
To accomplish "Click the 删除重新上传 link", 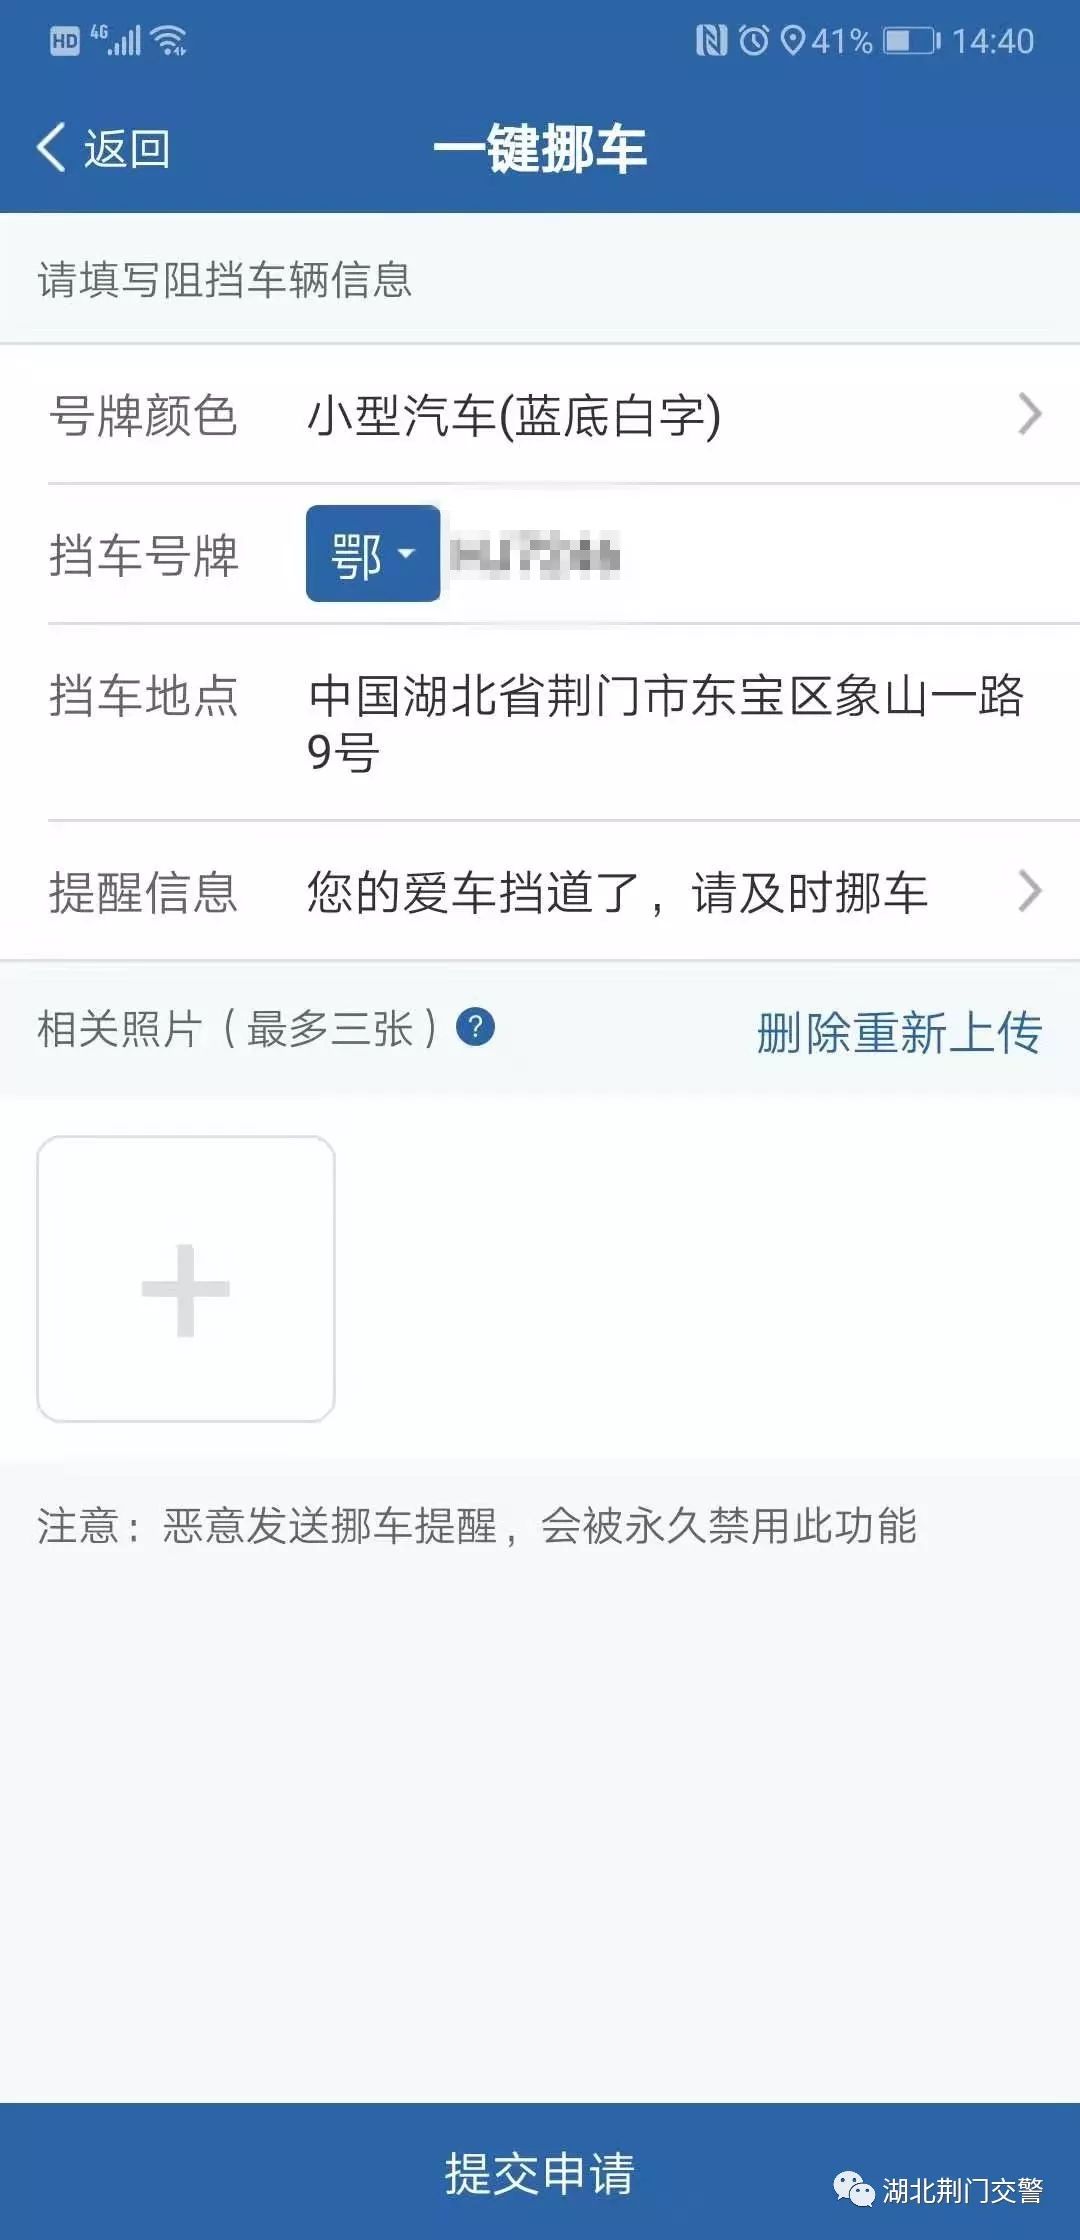I will [x=899, y=1032].
